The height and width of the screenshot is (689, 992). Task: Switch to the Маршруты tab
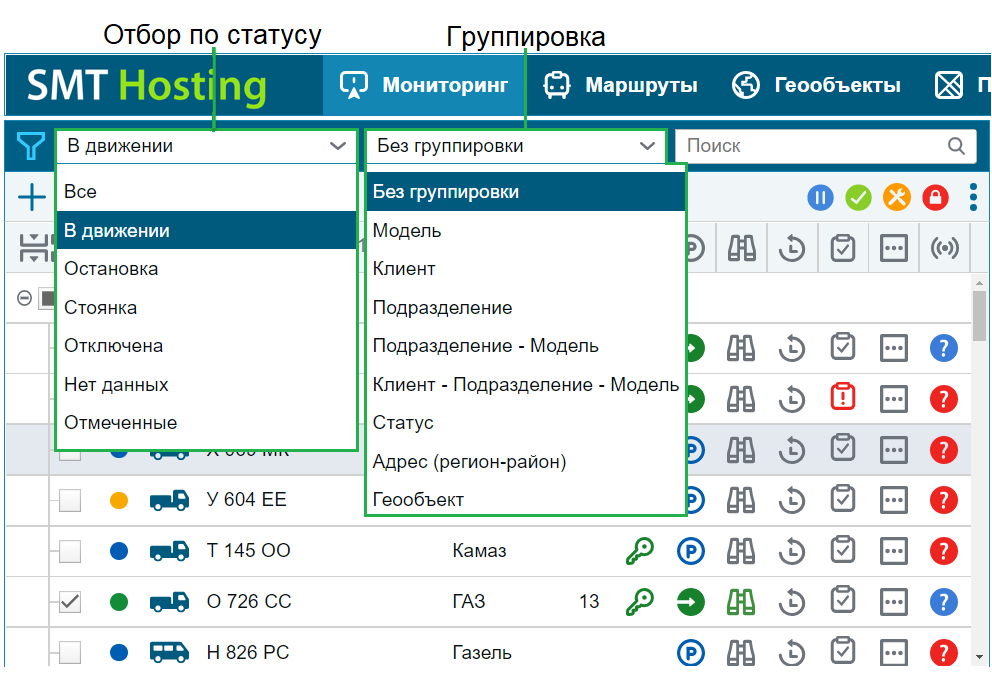[620, 85]
